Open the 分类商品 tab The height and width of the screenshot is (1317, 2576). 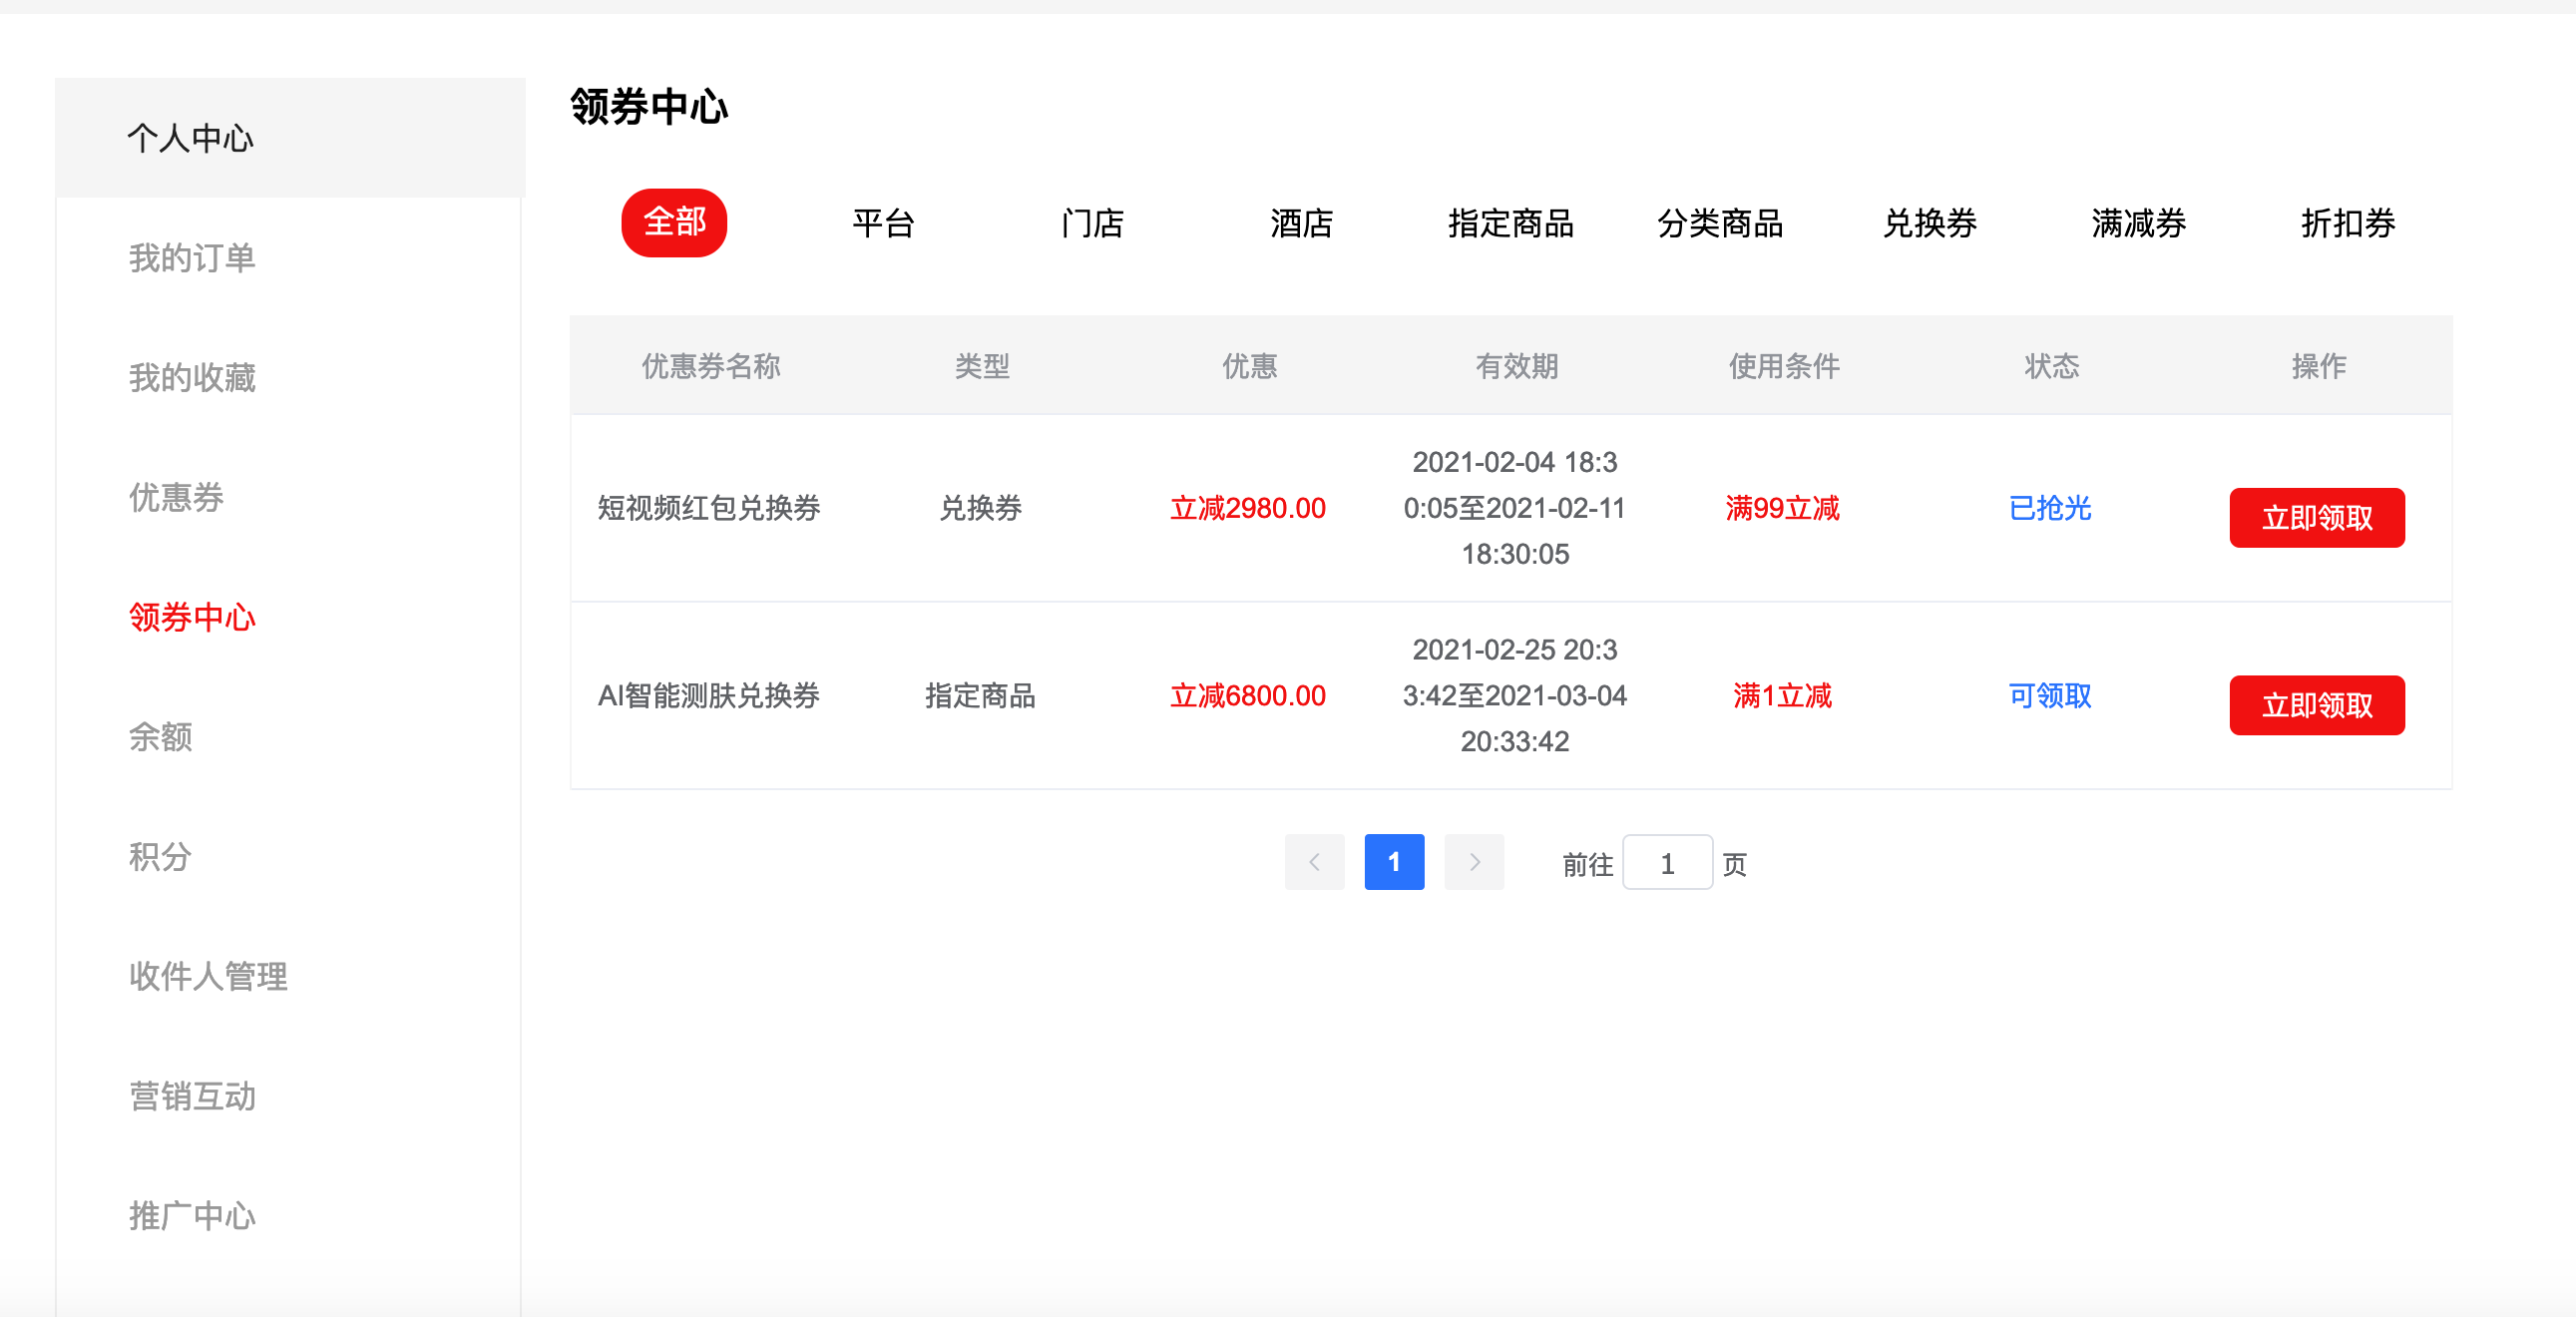pos(1720,222)
